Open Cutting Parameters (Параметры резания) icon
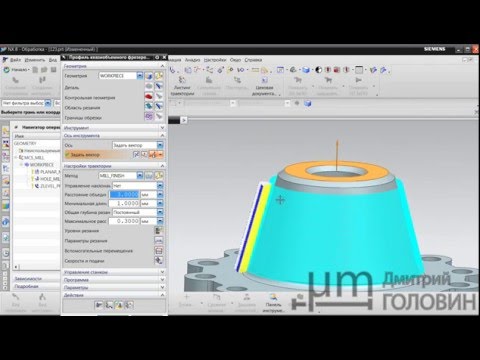The height and width of the screenshot is (360, 480). pos(159,241)
